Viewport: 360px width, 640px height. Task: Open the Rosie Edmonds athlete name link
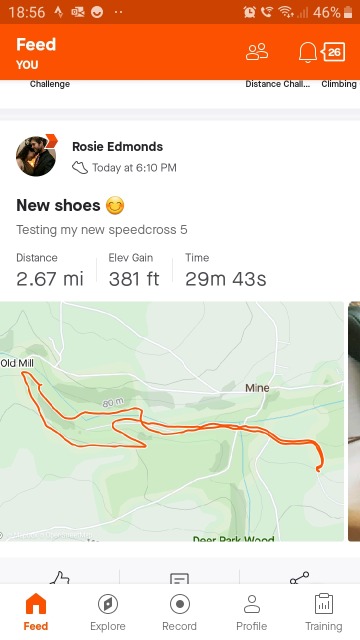(118, 147)
